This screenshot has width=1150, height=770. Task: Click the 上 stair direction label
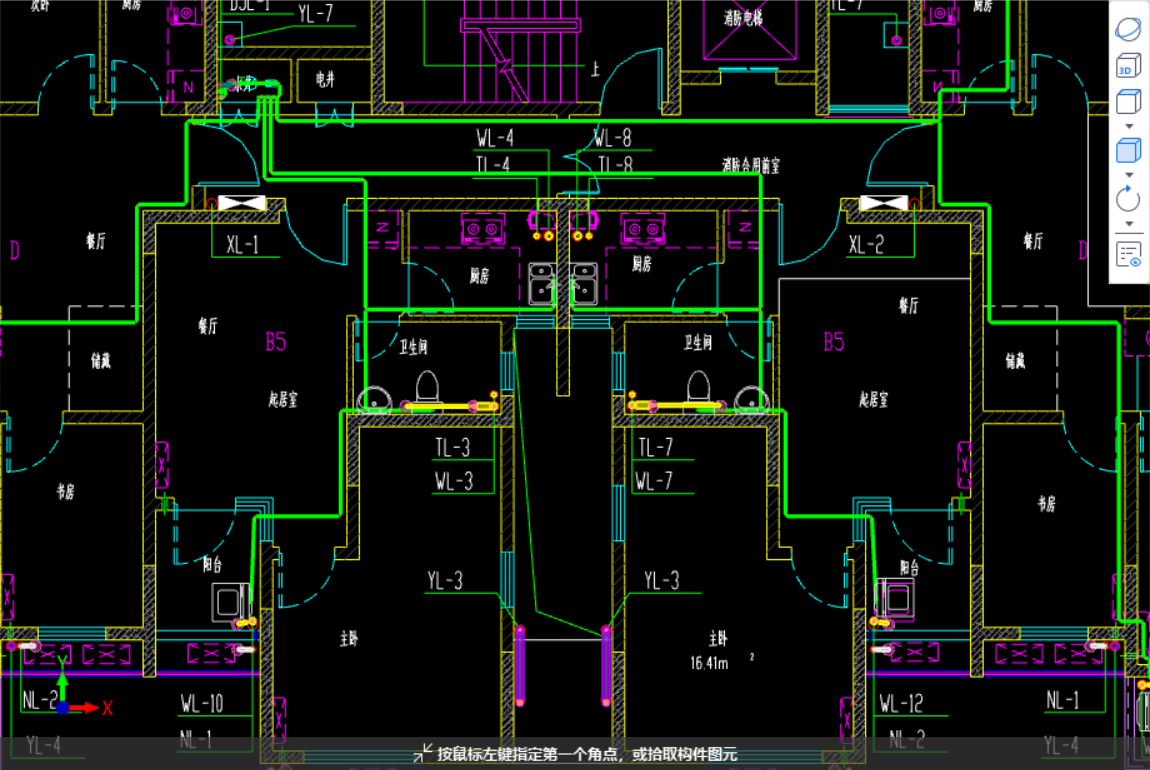595,70
